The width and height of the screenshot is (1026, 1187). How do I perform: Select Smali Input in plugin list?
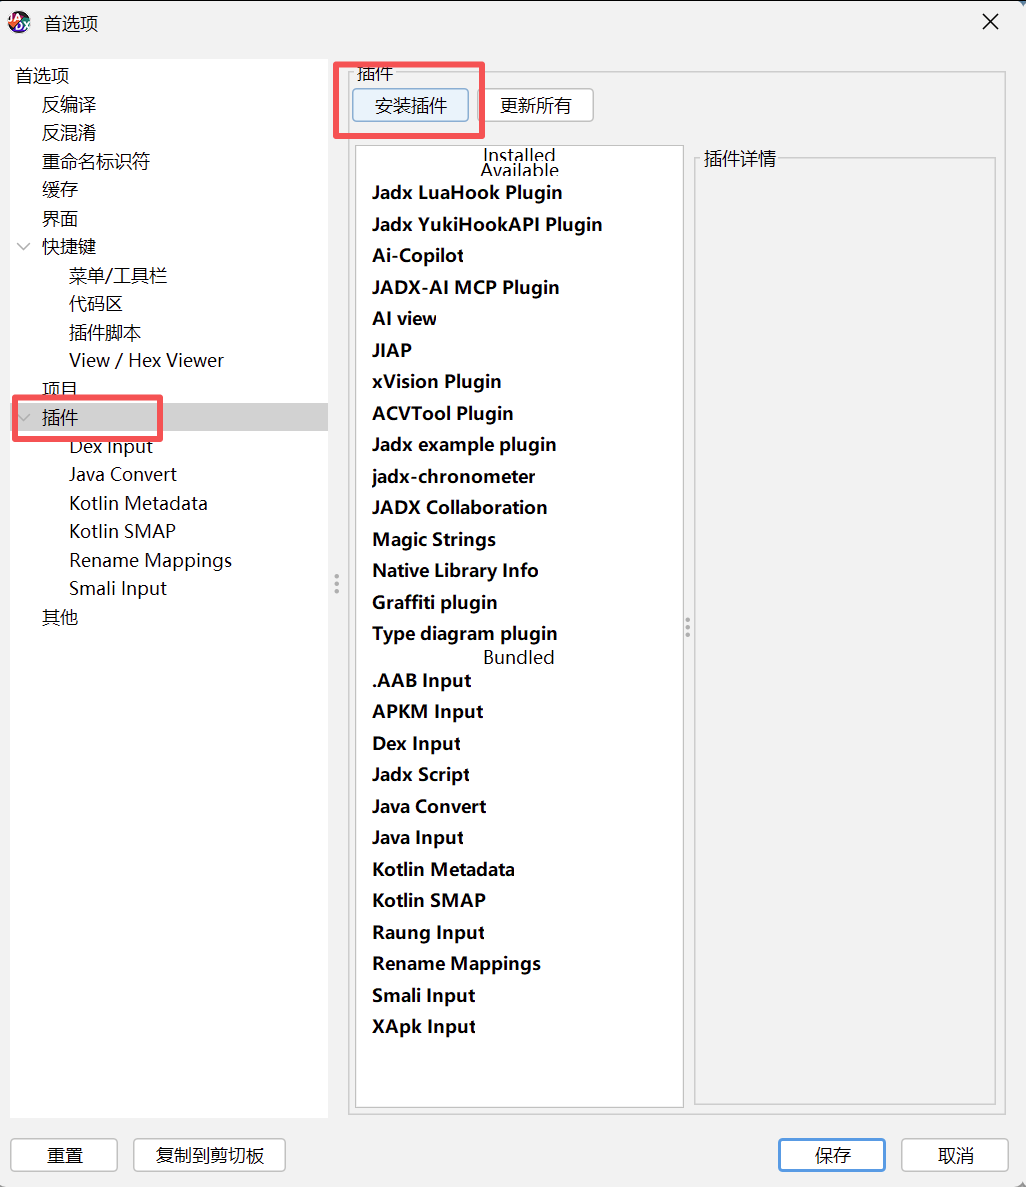pos(423,995)
